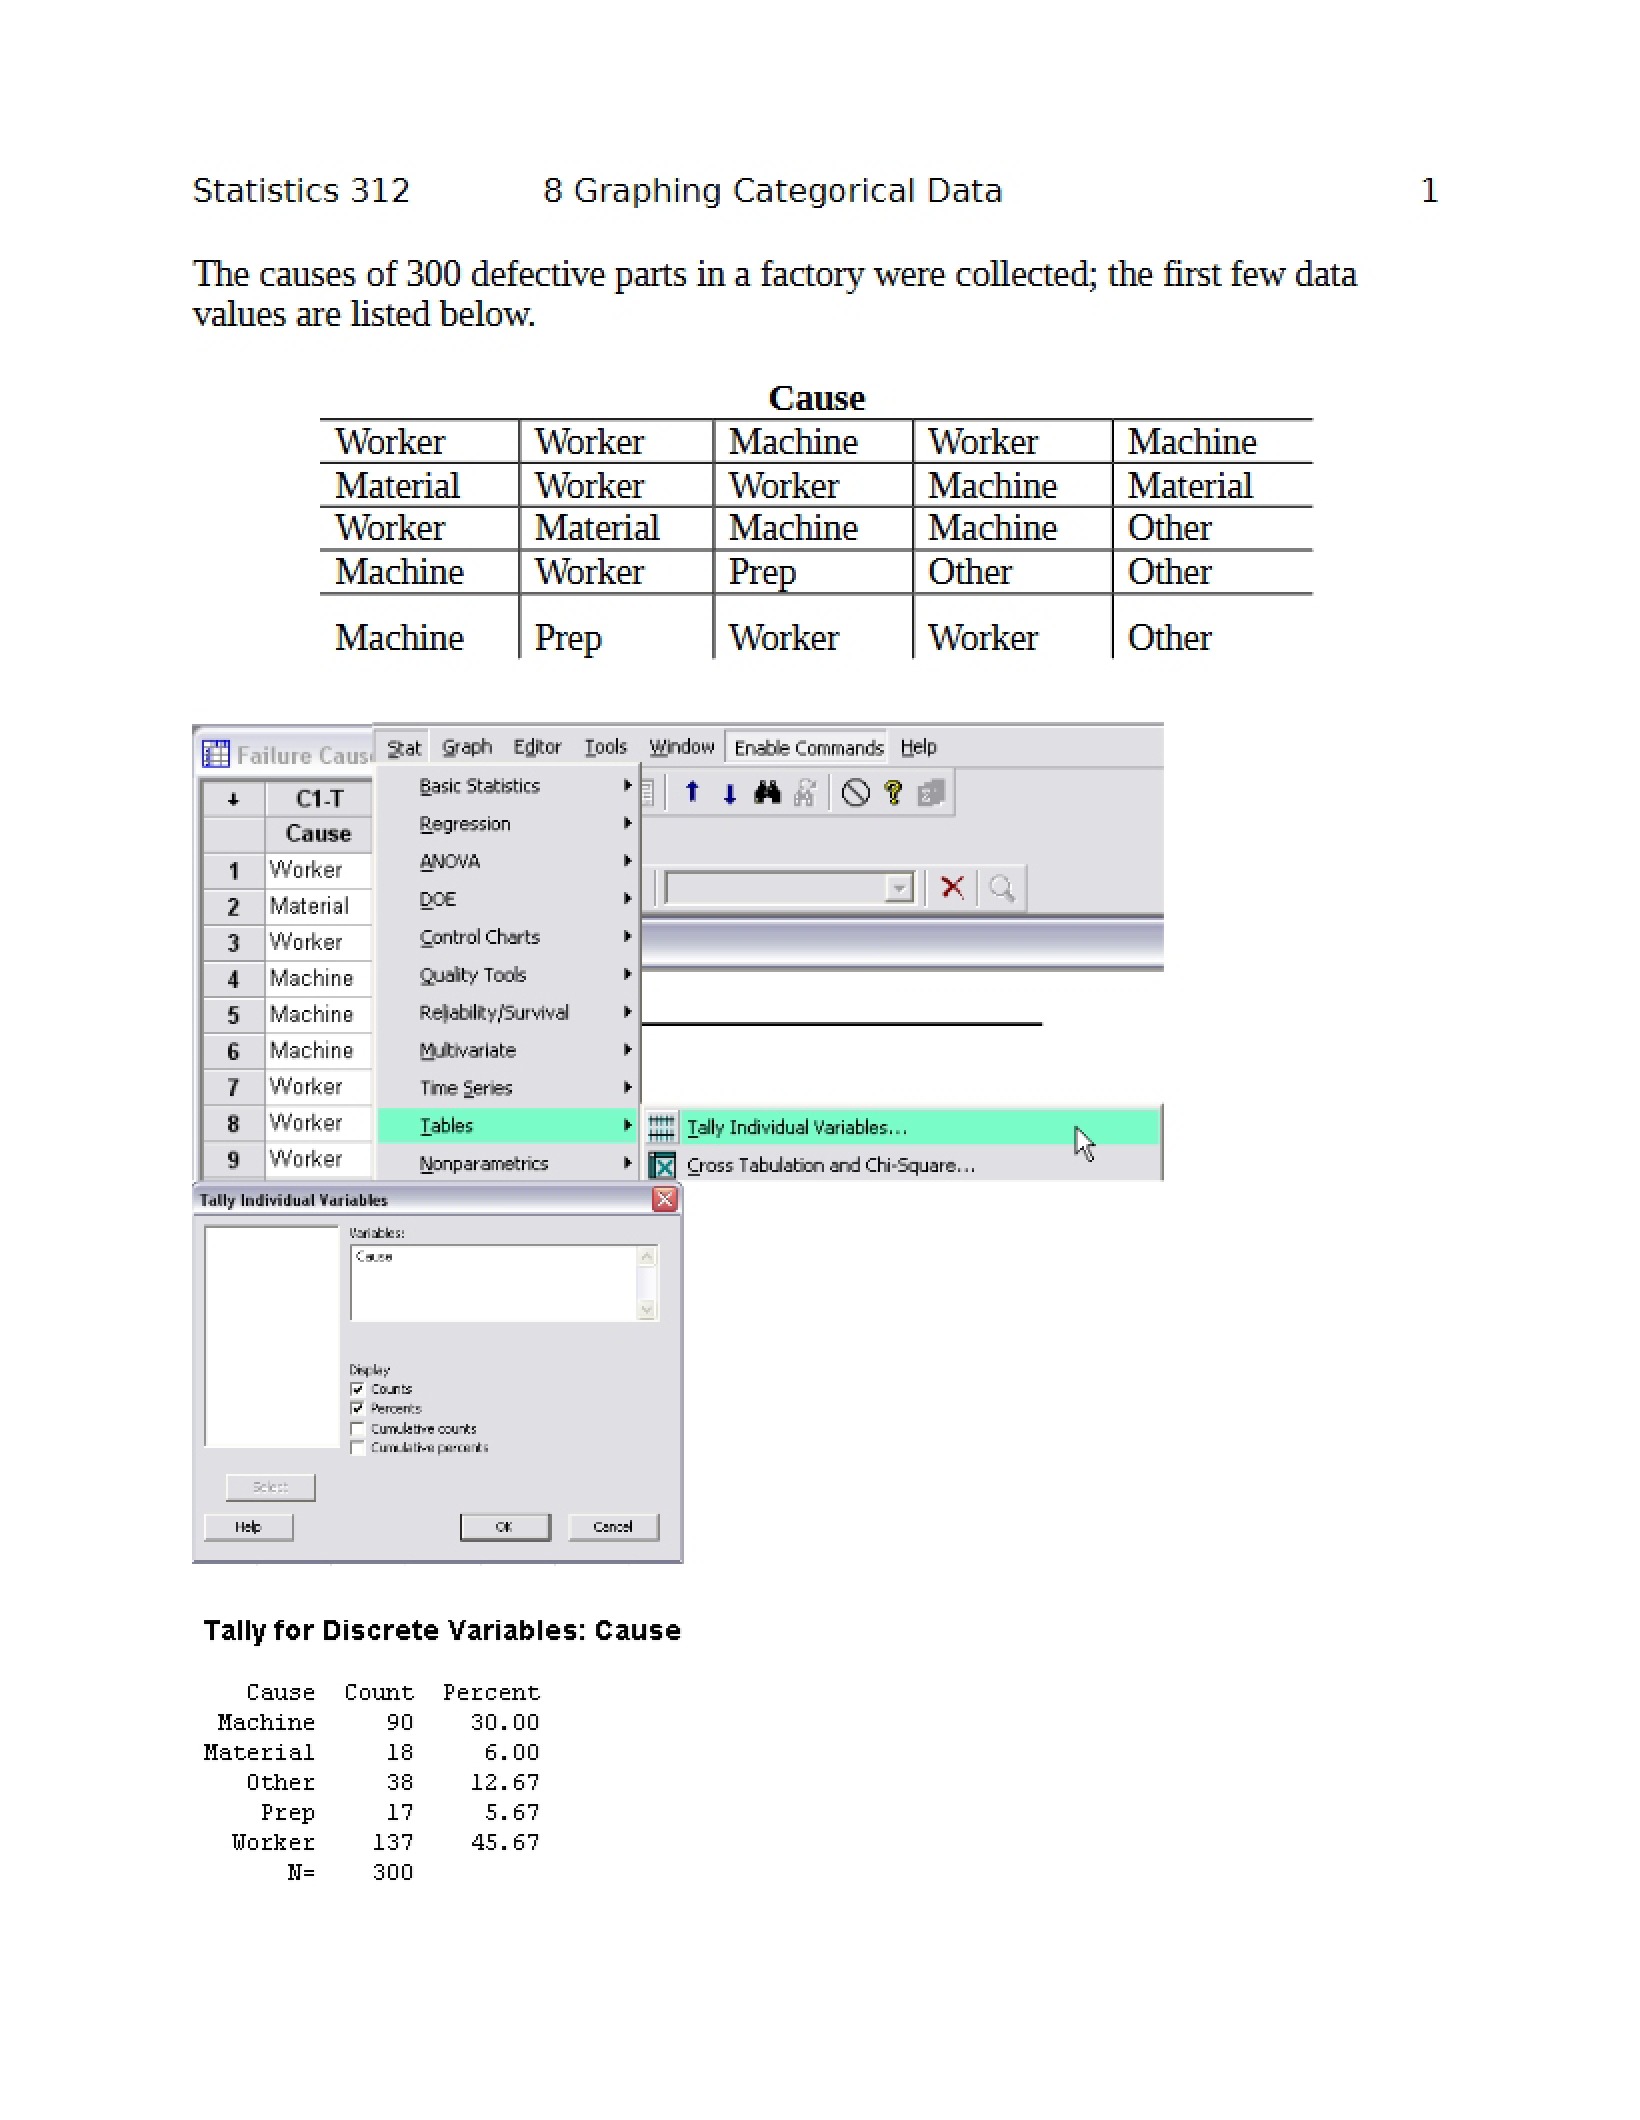Enable Cumulative counts checkbox
1640x2120 pixels.
pos(357,1428)
